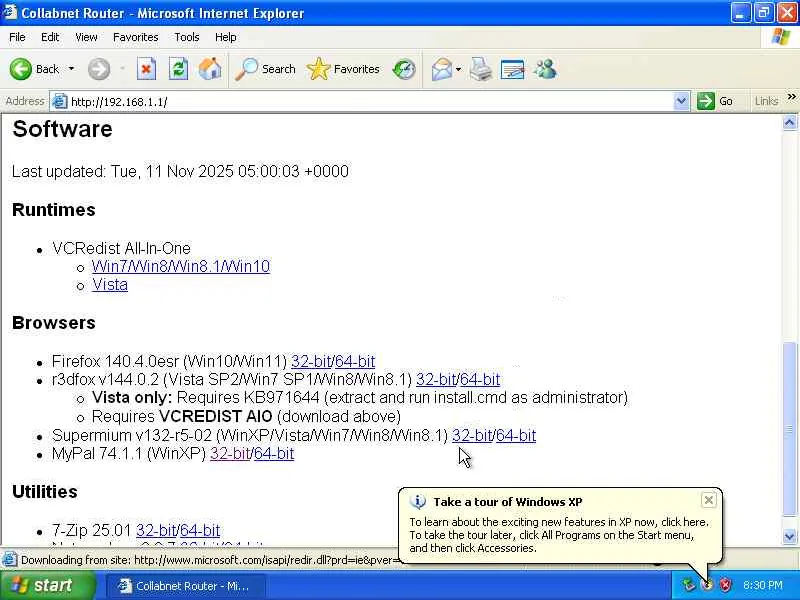
Task: Open the Favorites star toolbar button
Action: pos(343,69)
